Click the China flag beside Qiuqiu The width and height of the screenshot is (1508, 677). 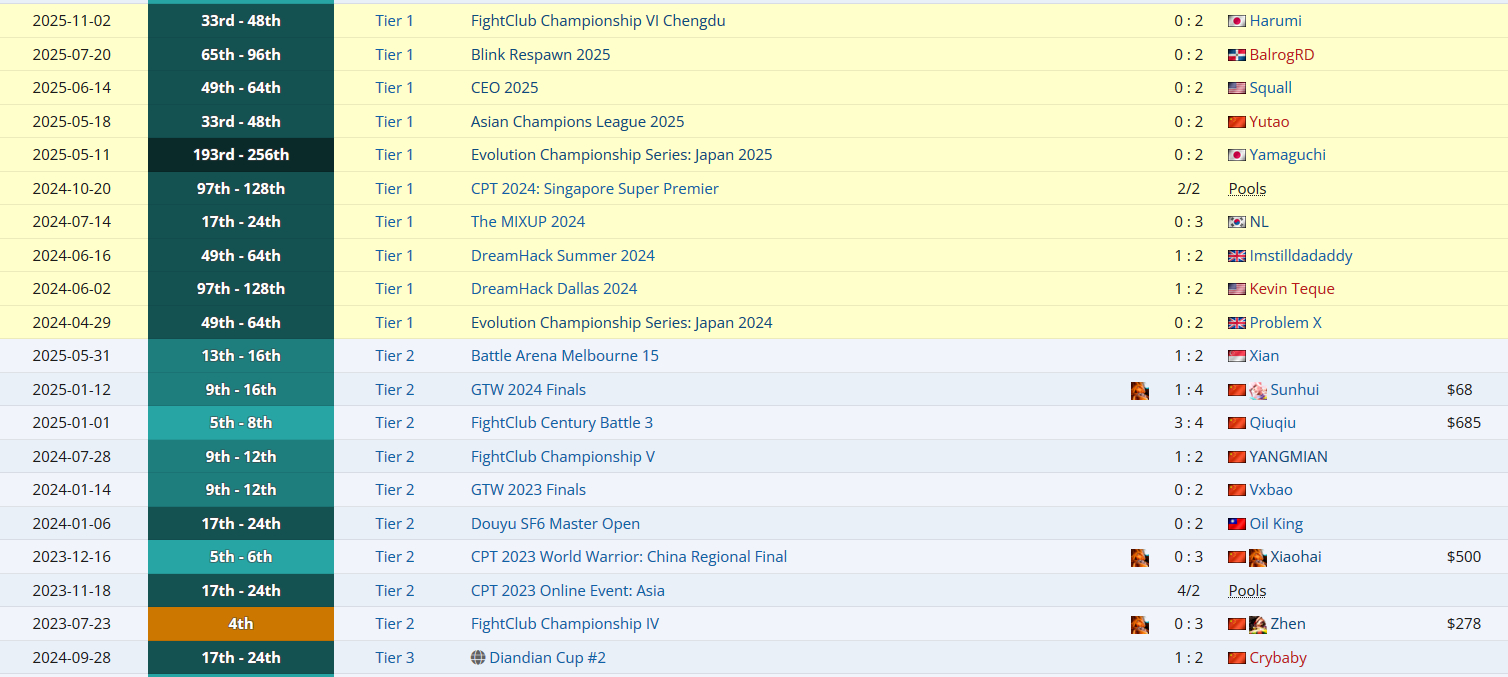pyautogui.click(x=1237, y=423)
